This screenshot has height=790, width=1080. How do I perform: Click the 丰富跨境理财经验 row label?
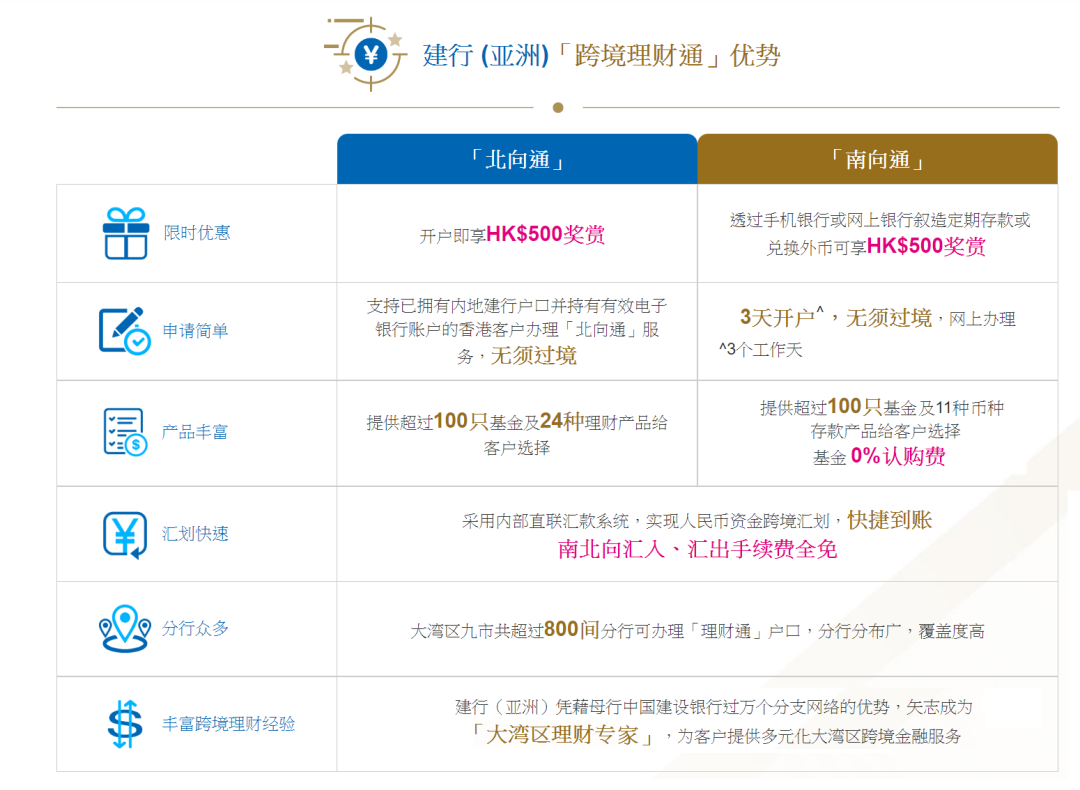point(229,724)
